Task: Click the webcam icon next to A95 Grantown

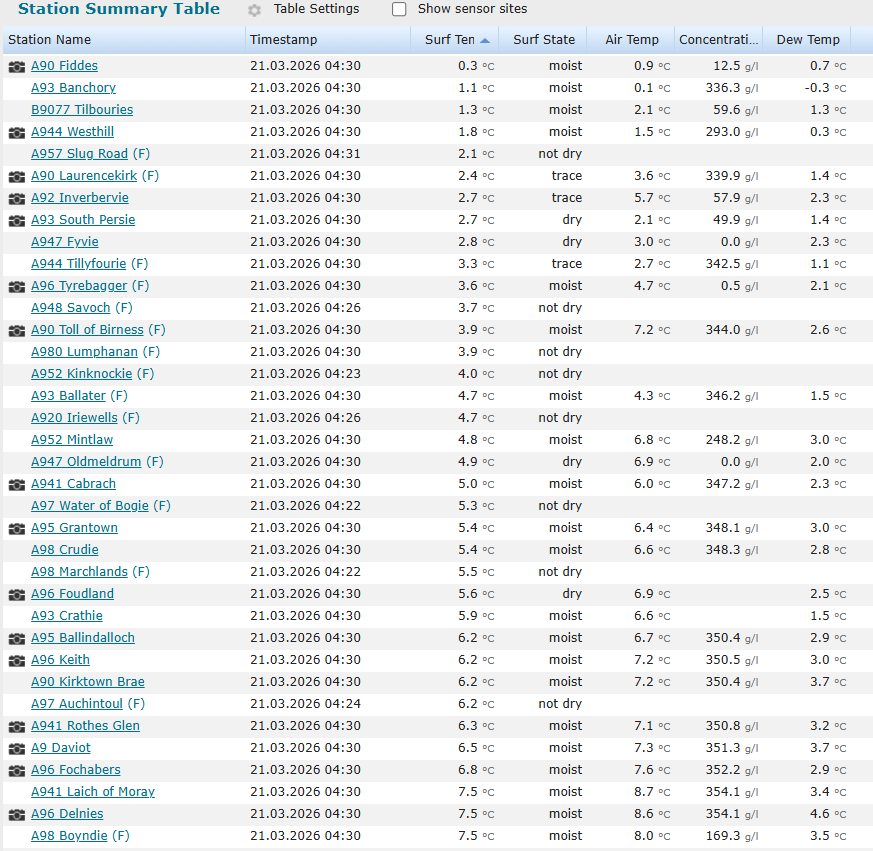Action: click(x=16, y=527)
